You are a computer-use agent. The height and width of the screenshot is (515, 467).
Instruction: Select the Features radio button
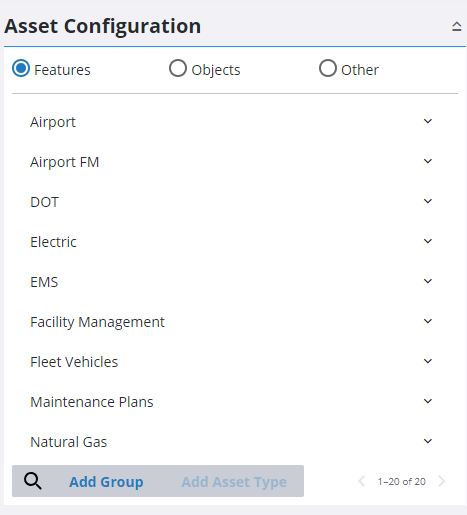(x=21, y=68)
